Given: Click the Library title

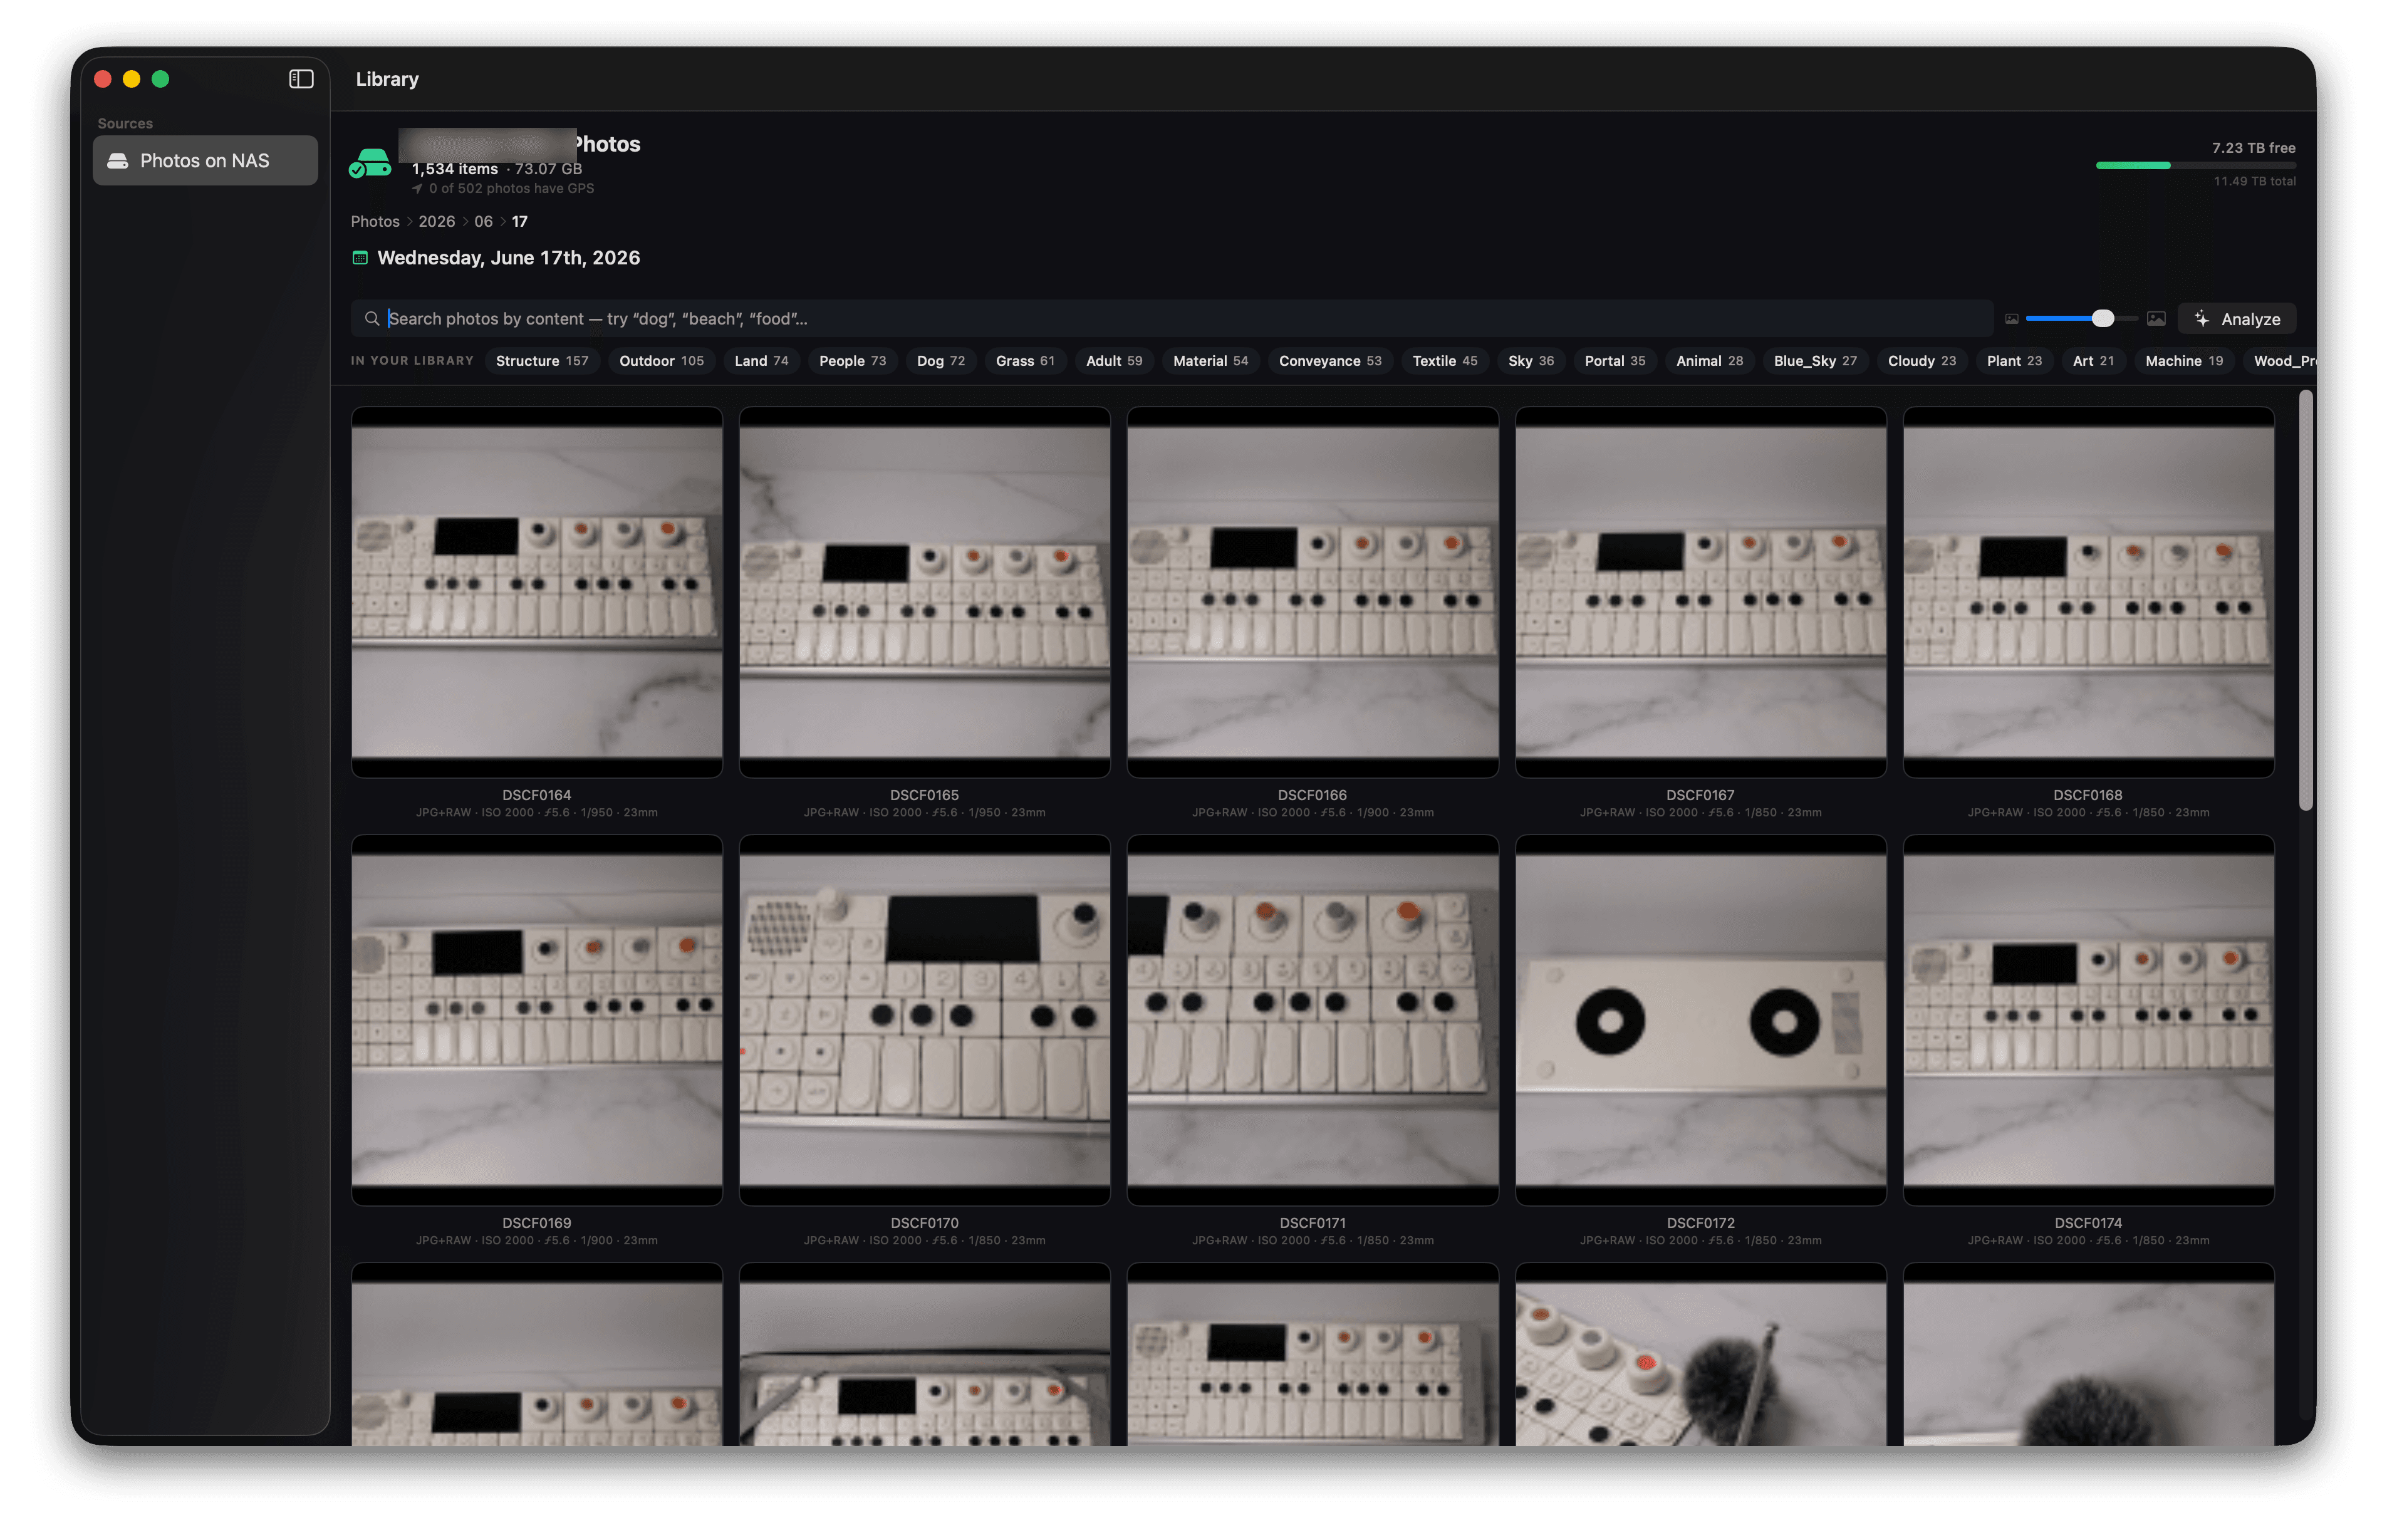Looking at the screenshot, I should [387, 79].
